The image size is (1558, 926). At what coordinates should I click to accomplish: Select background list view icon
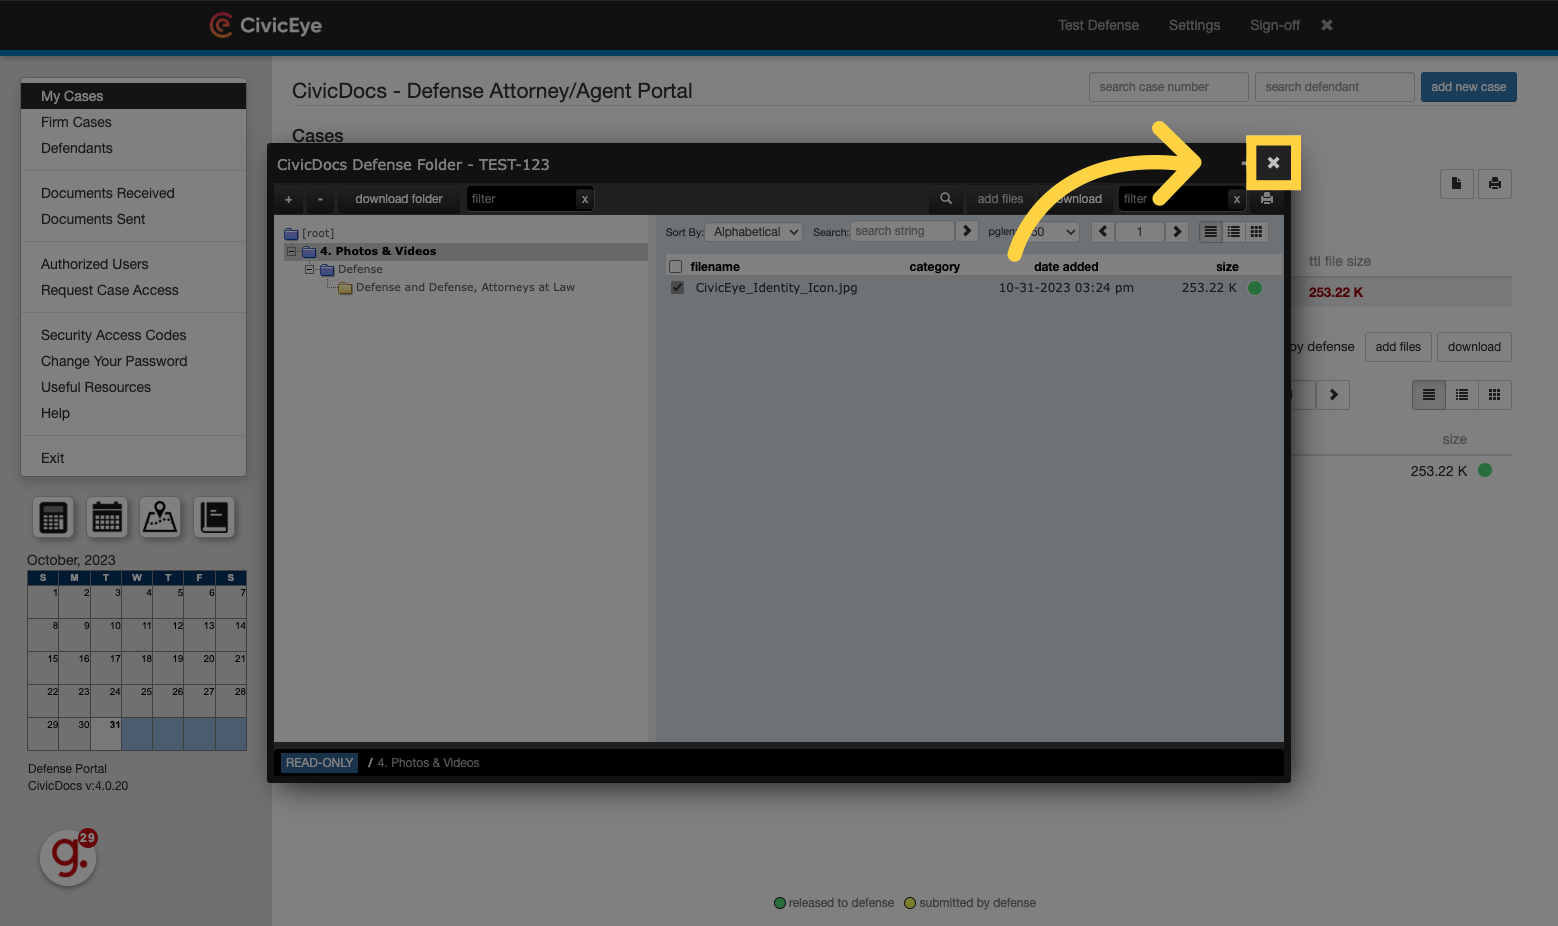[1429, 395]
